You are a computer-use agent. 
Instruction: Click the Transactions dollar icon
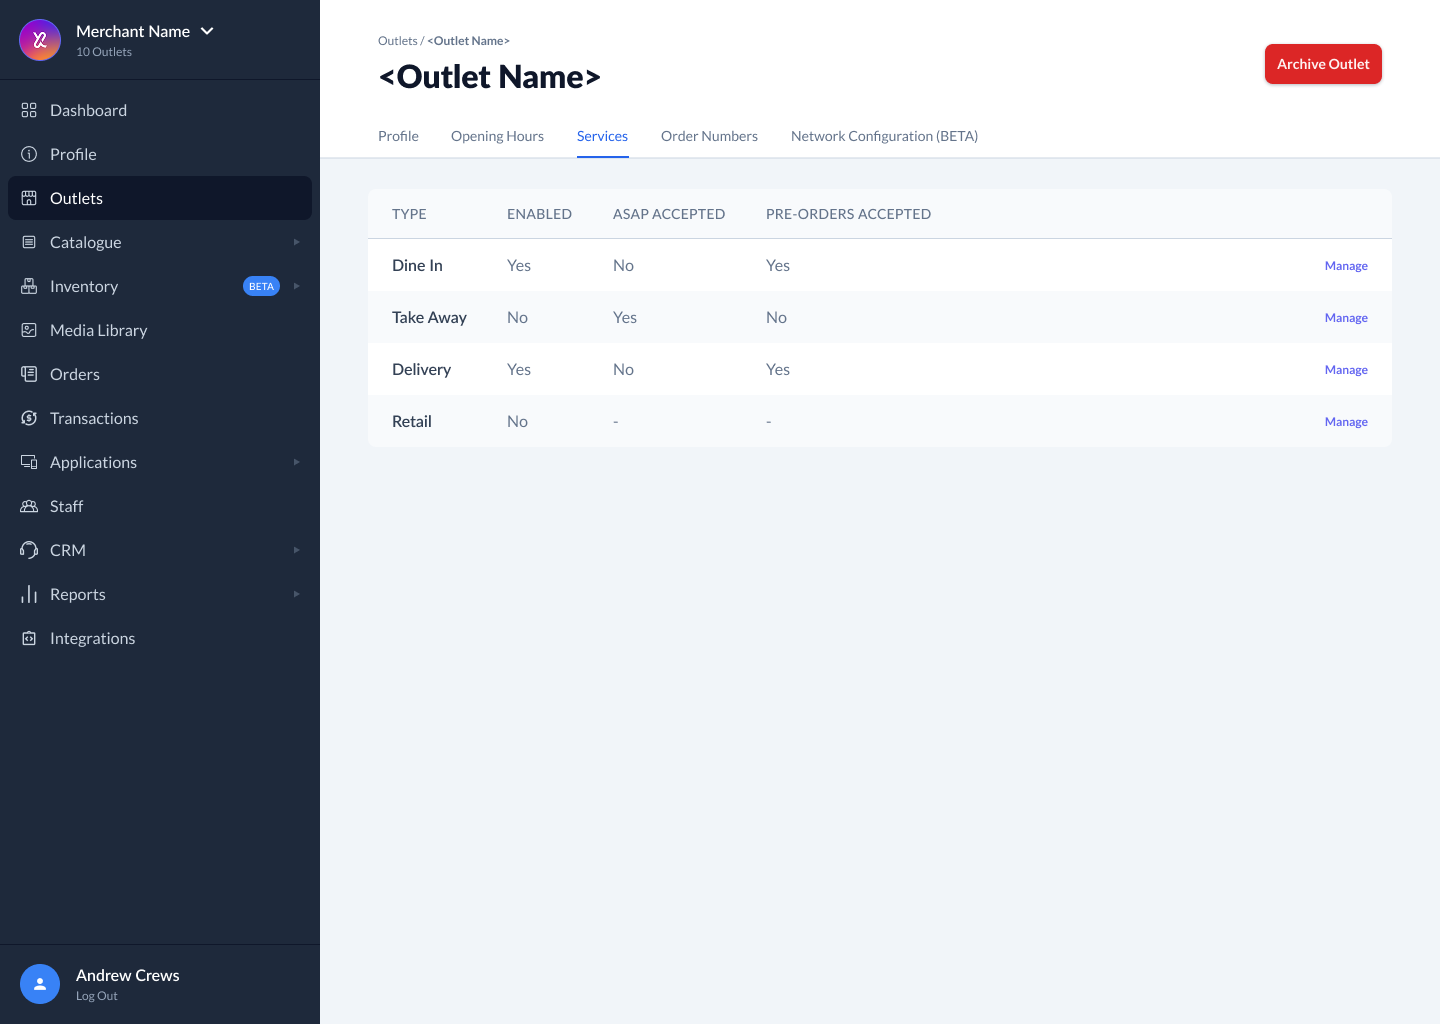click(x=29, y=418)
